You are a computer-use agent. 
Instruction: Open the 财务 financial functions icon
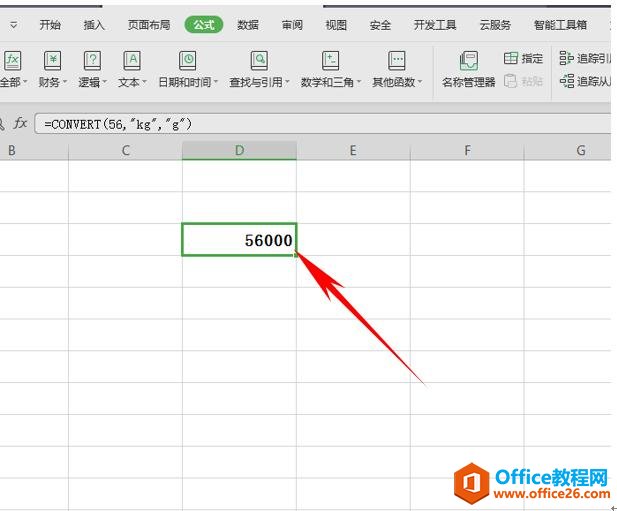coord(52,61)
